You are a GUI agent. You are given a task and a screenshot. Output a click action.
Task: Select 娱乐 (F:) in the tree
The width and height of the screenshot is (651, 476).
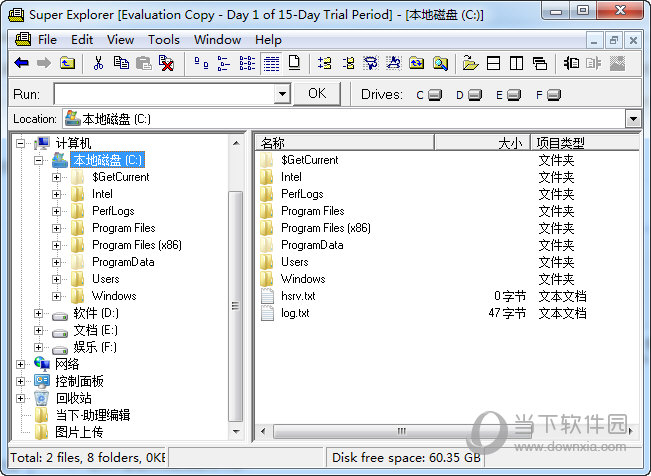95,348
